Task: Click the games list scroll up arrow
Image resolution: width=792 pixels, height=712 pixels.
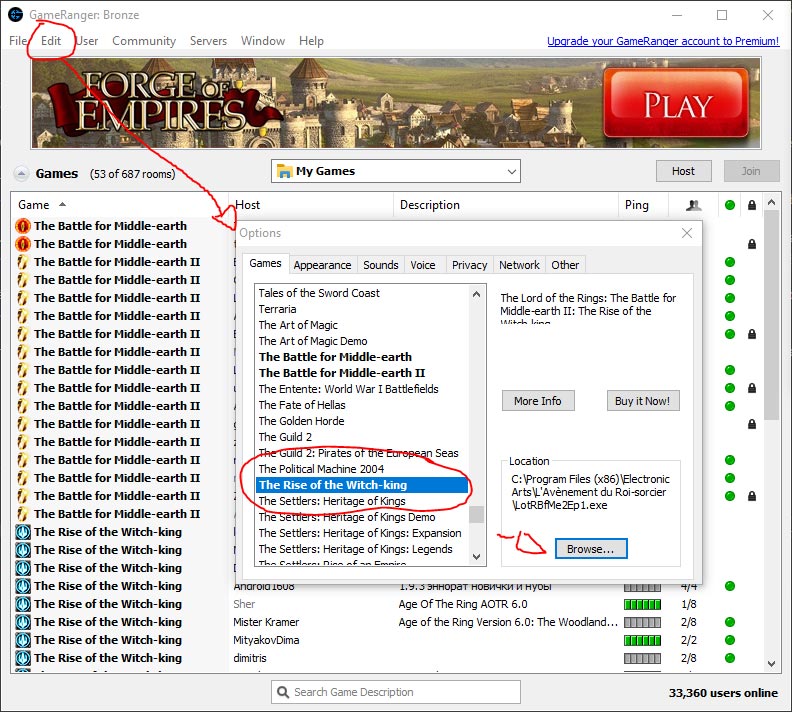Action: (x=476, y=294)
